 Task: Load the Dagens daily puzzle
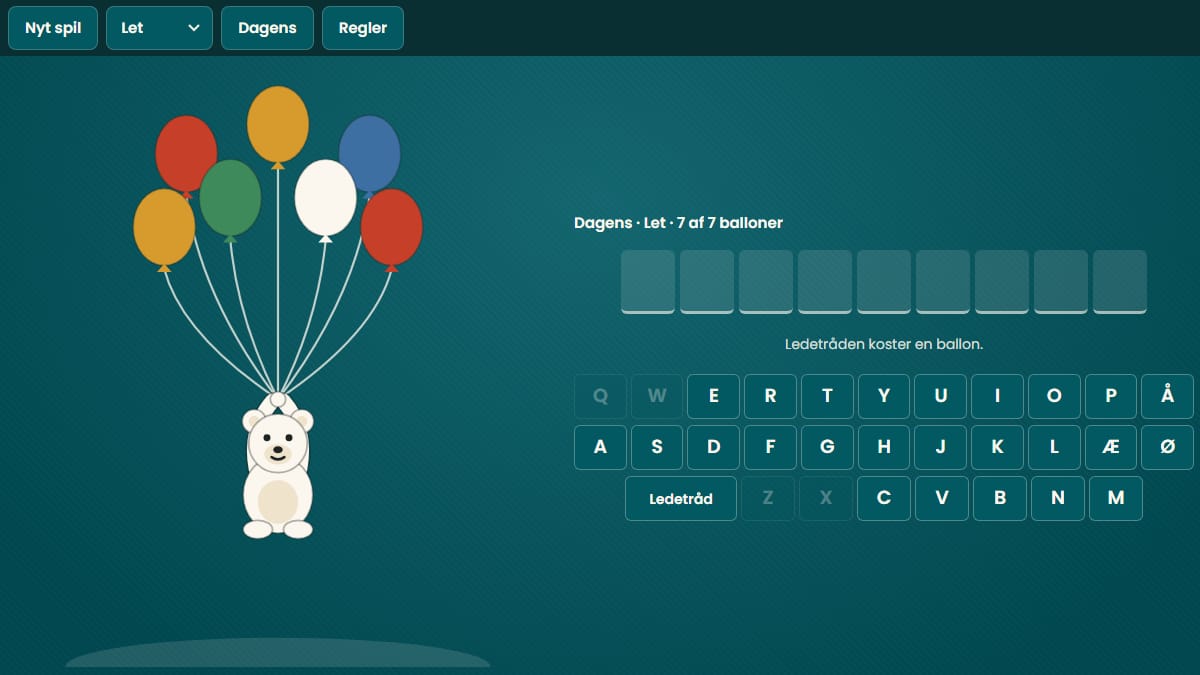click(x=267, y=28)
